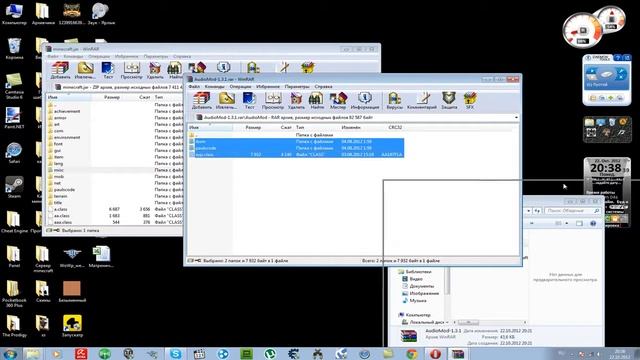Select environment folder in minecraft.jar window

point(67,137)
